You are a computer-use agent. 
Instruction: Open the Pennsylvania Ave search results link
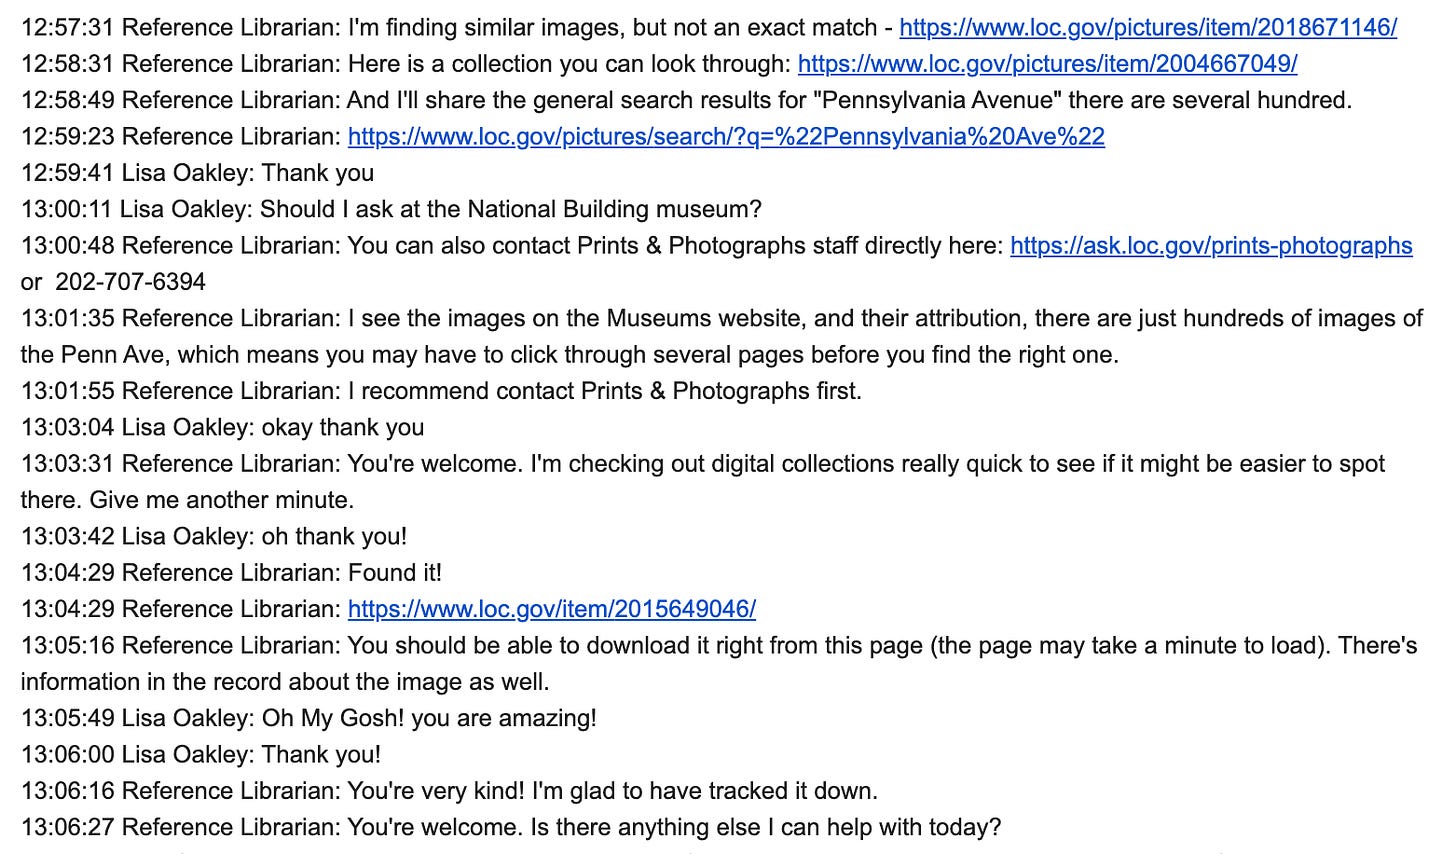coord(726,137)
